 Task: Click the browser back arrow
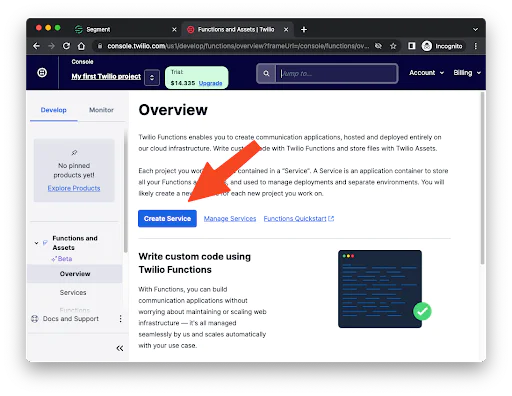pos(37,46)
